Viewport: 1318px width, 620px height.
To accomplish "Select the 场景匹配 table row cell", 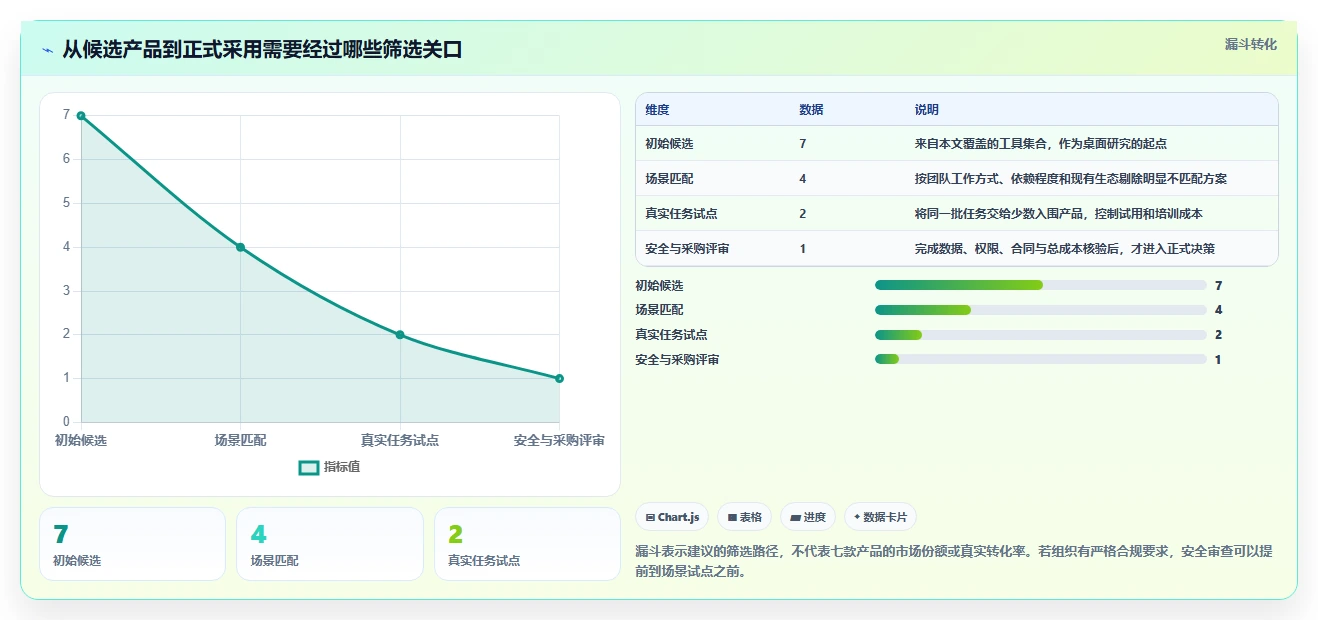I will [669, 179].
